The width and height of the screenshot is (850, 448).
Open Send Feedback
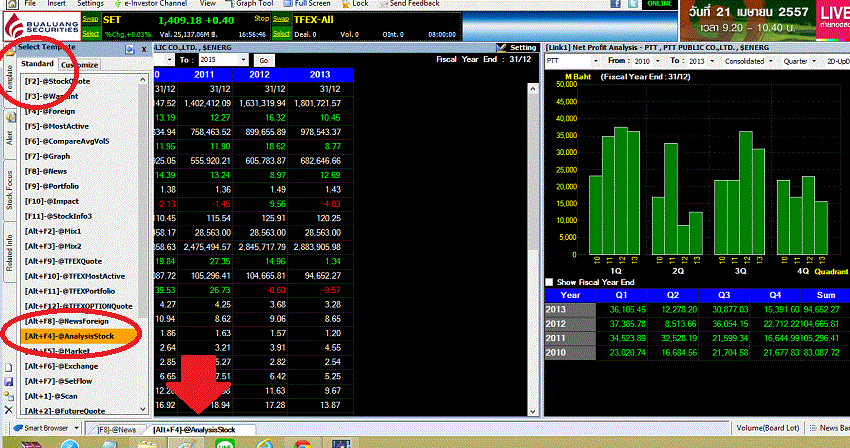tap(409, 3)
